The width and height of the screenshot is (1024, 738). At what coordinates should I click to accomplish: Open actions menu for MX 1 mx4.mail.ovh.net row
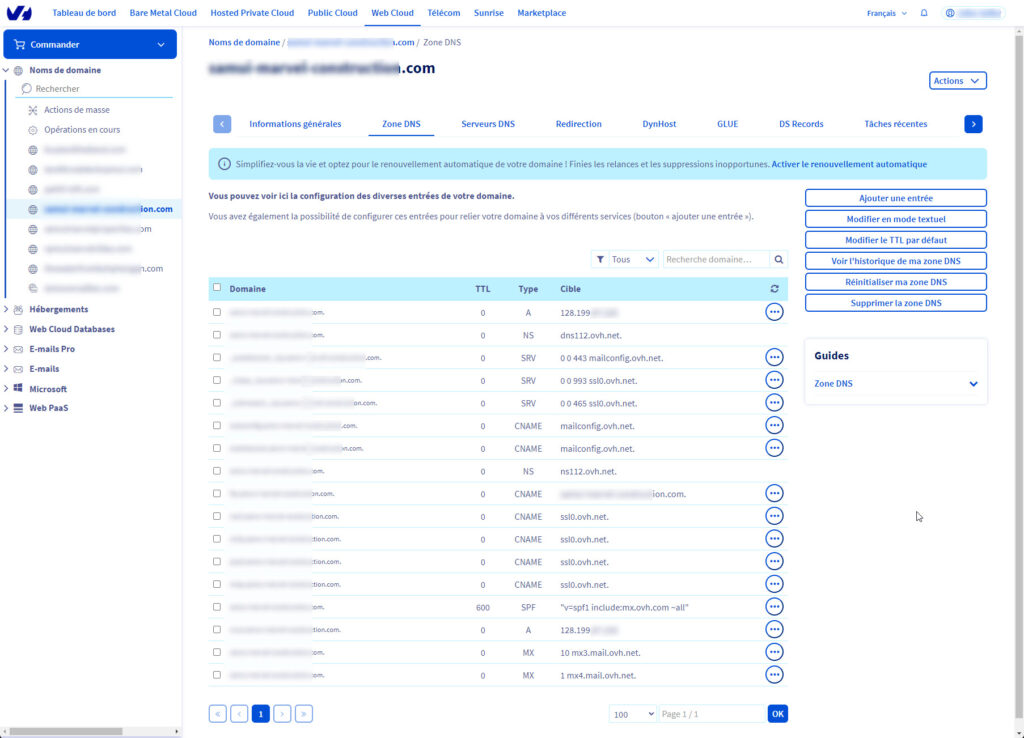774,675
